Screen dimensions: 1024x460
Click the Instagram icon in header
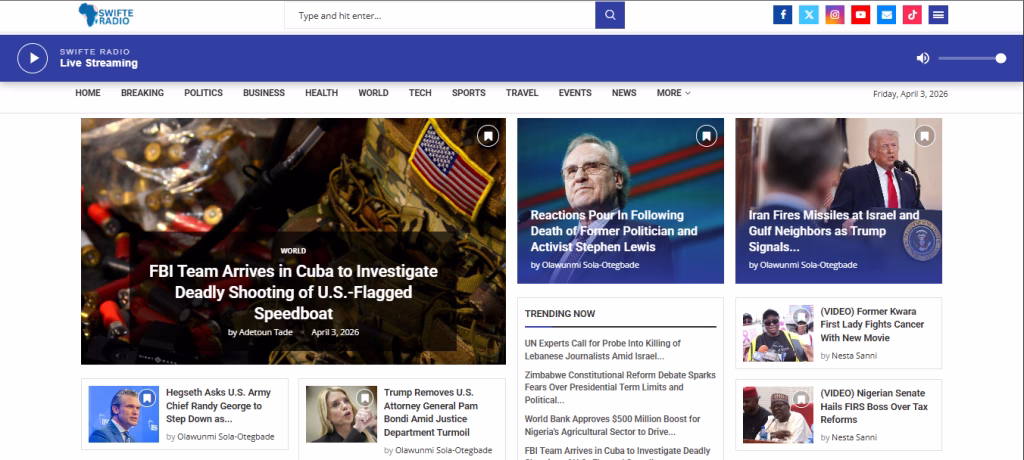[x=834, y=15]
